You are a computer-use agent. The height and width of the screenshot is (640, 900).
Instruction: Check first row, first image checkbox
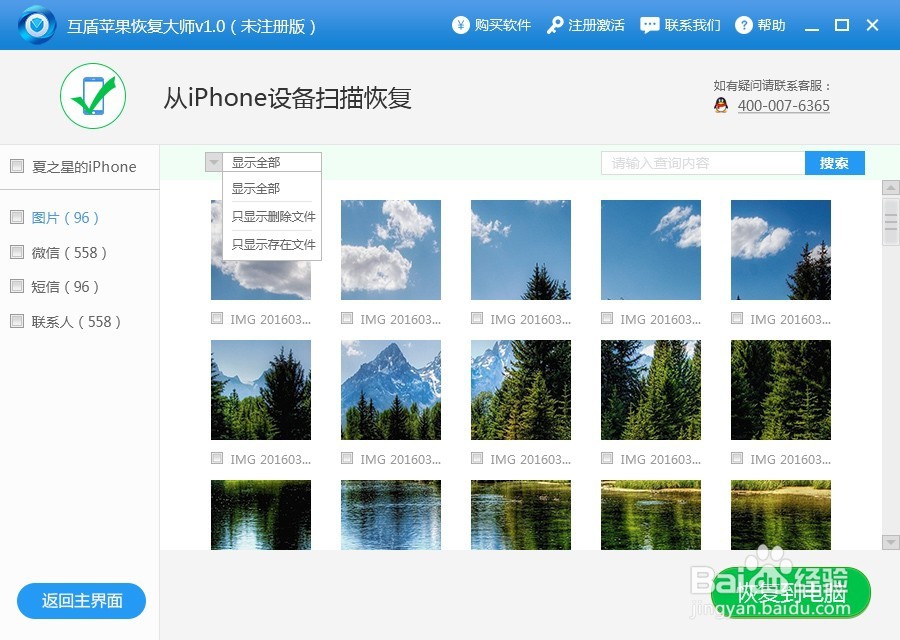(217, 318)
